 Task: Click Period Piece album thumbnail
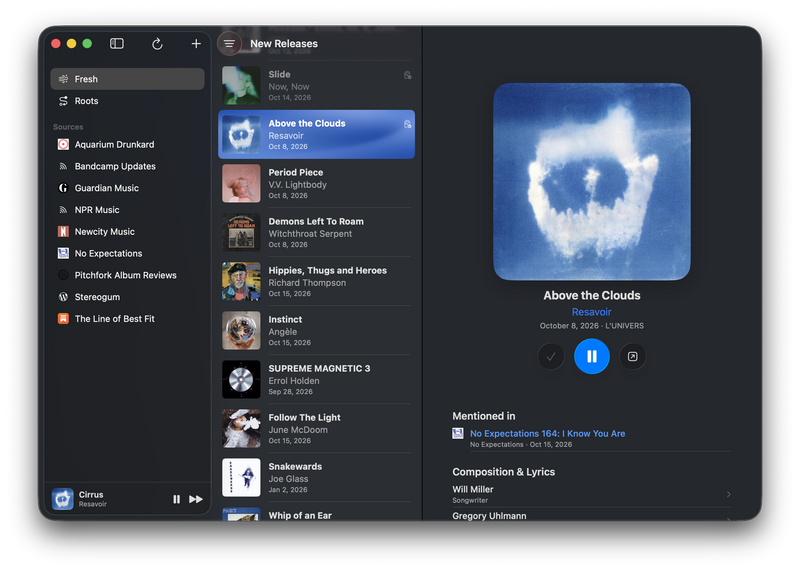(x=241, y=184)
